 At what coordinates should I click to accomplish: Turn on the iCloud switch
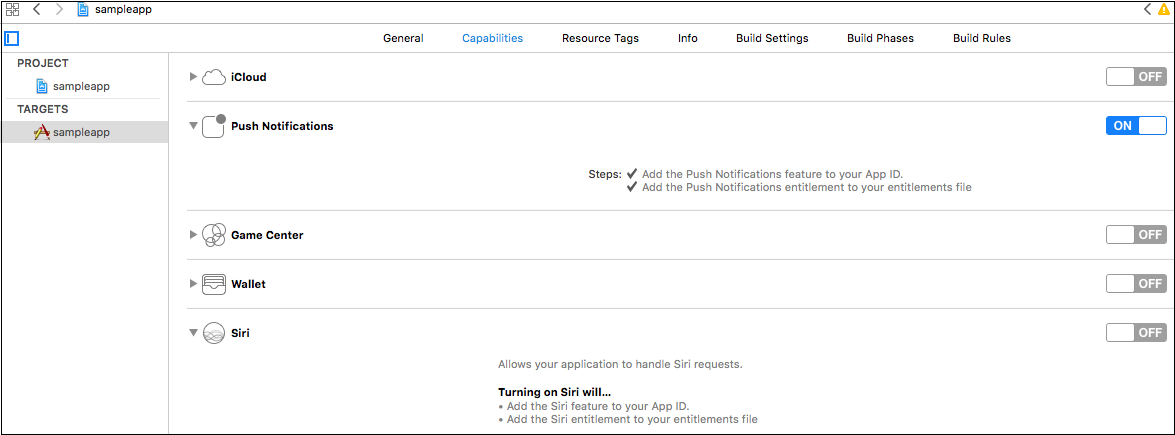click(x=1136, y=76)
